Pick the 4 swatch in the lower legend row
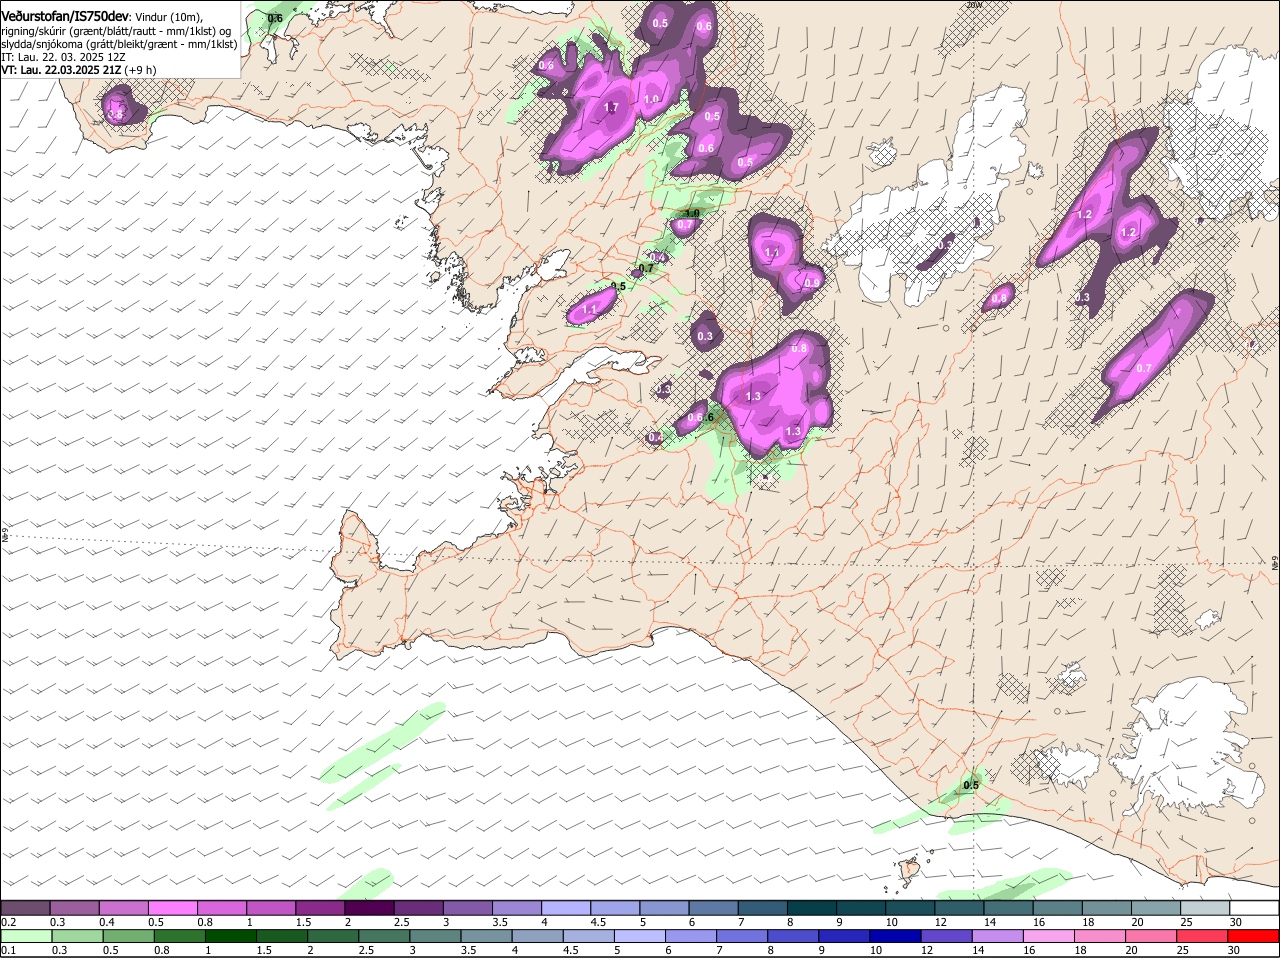The height and width of the screenshot is (958, 1280). (x=538, y=936)
